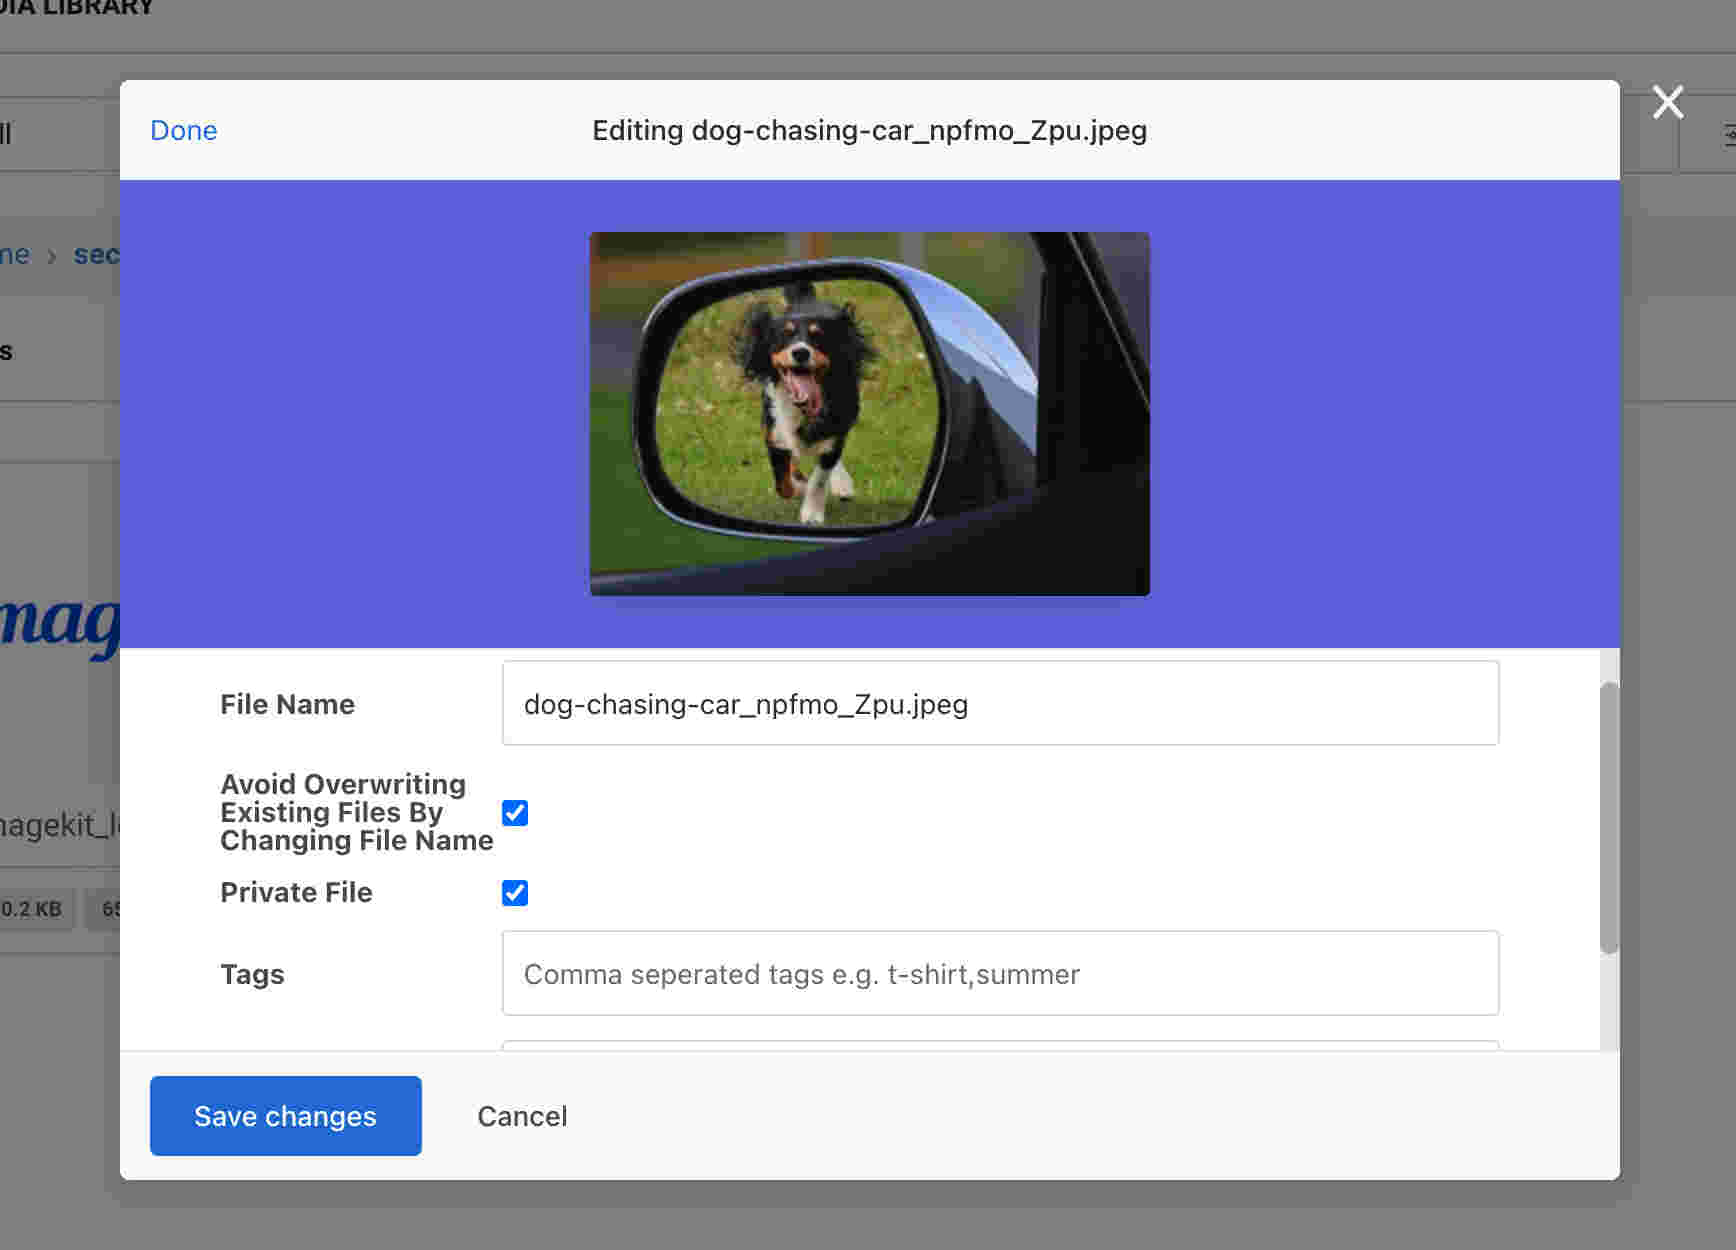Click the Done link in the modal header

click(184, 130)
